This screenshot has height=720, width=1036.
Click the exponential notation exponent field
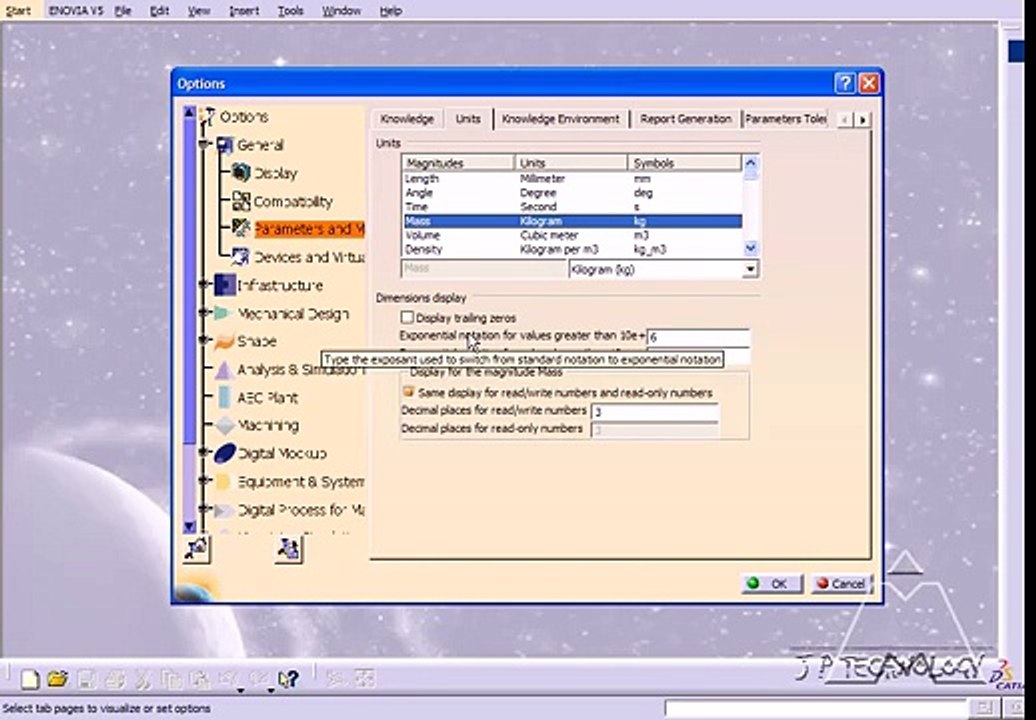698,338
